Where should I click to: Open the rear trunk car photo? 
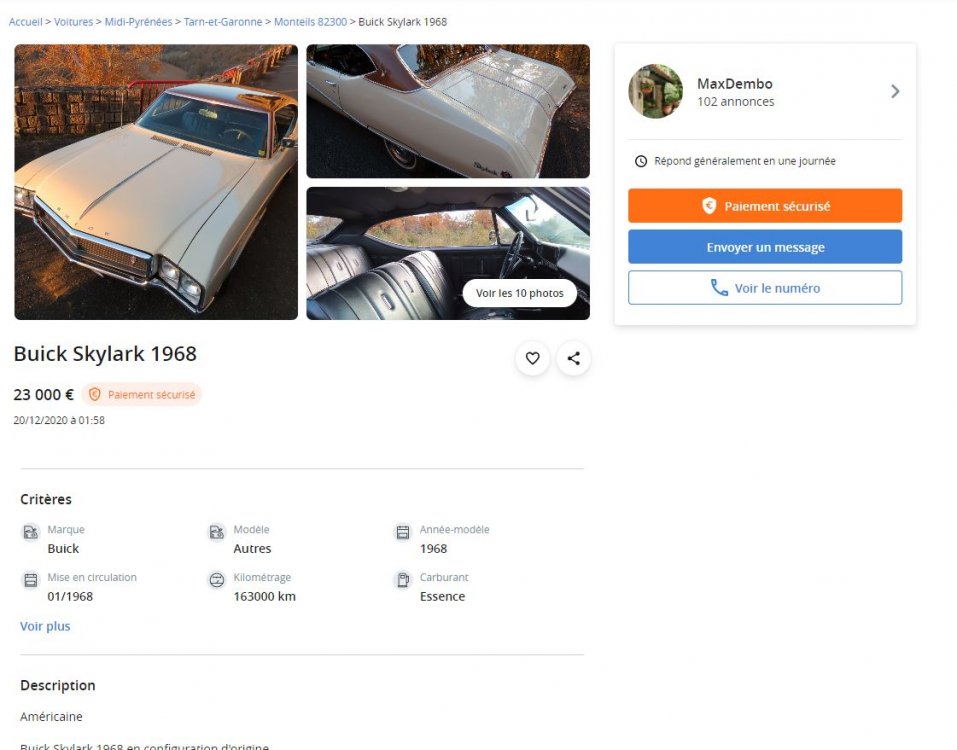[x=448, y=111]
